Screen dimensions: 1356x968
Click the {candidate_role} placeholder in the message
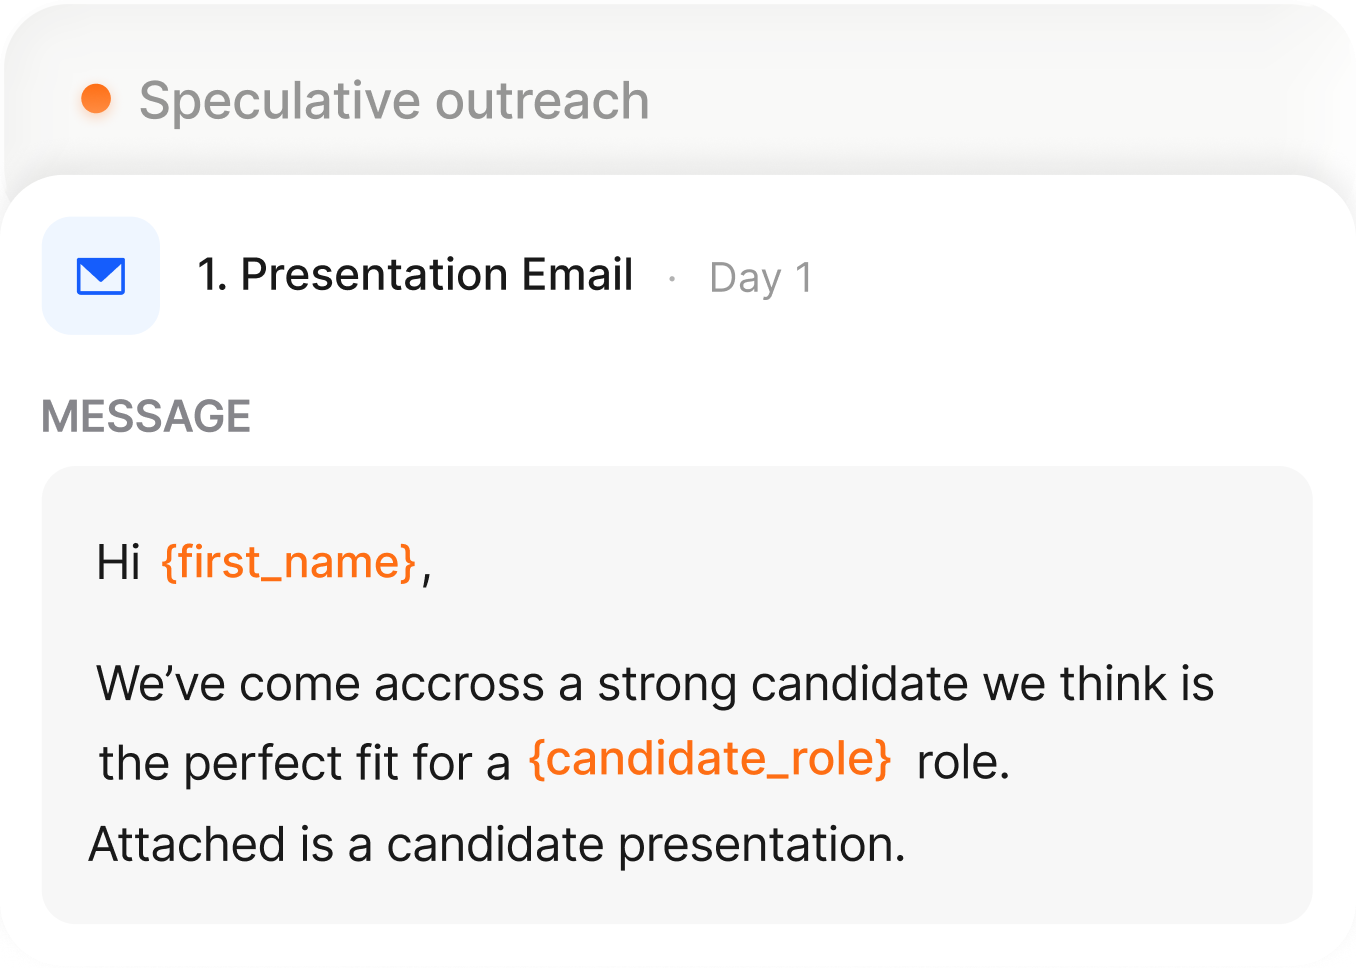tap(708, 760)
